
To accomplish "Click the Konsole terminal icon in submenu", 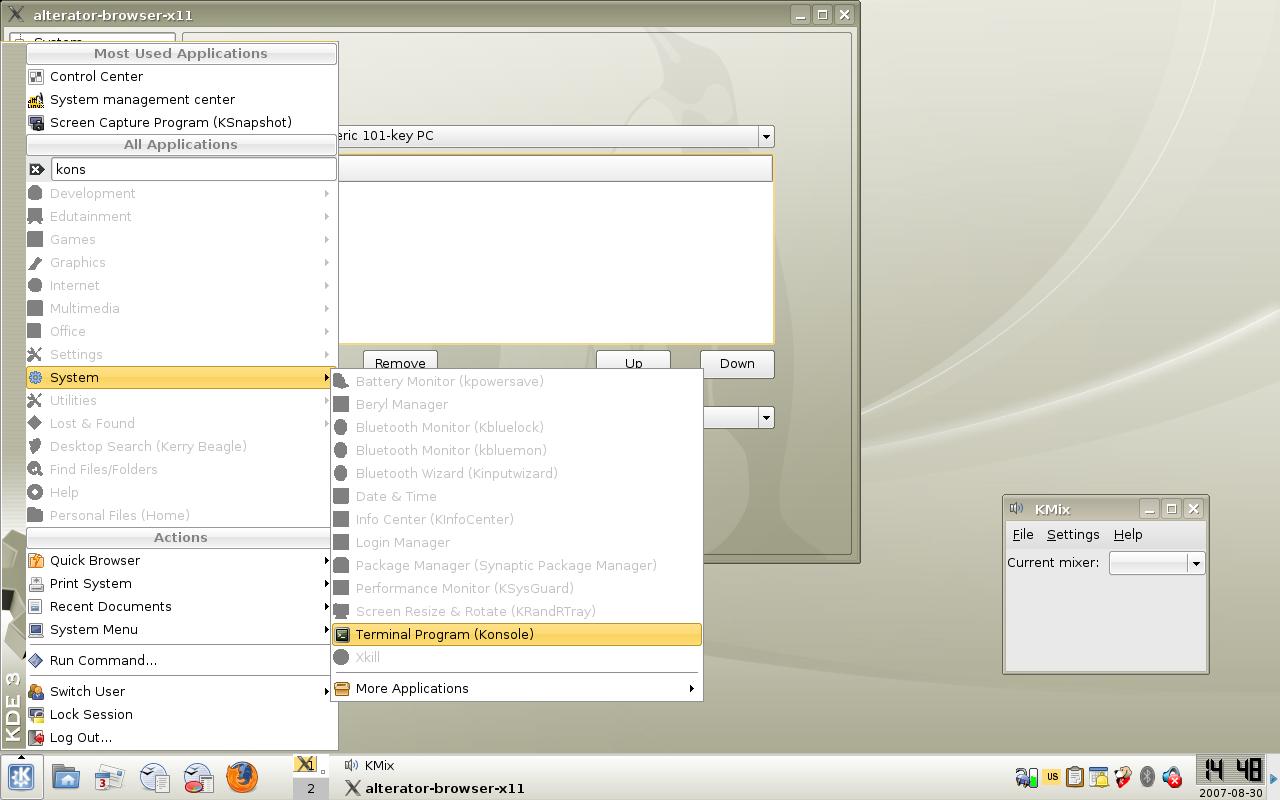I will tap(342, 634).
